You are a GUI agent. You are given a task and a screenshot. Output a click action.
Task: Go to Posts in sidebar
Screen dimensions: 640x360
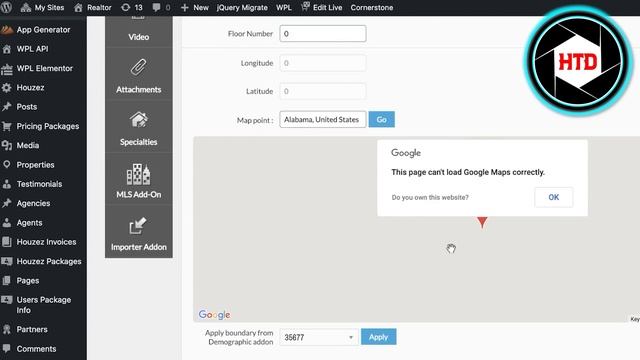pyautogui.click(x=43, y=107)
